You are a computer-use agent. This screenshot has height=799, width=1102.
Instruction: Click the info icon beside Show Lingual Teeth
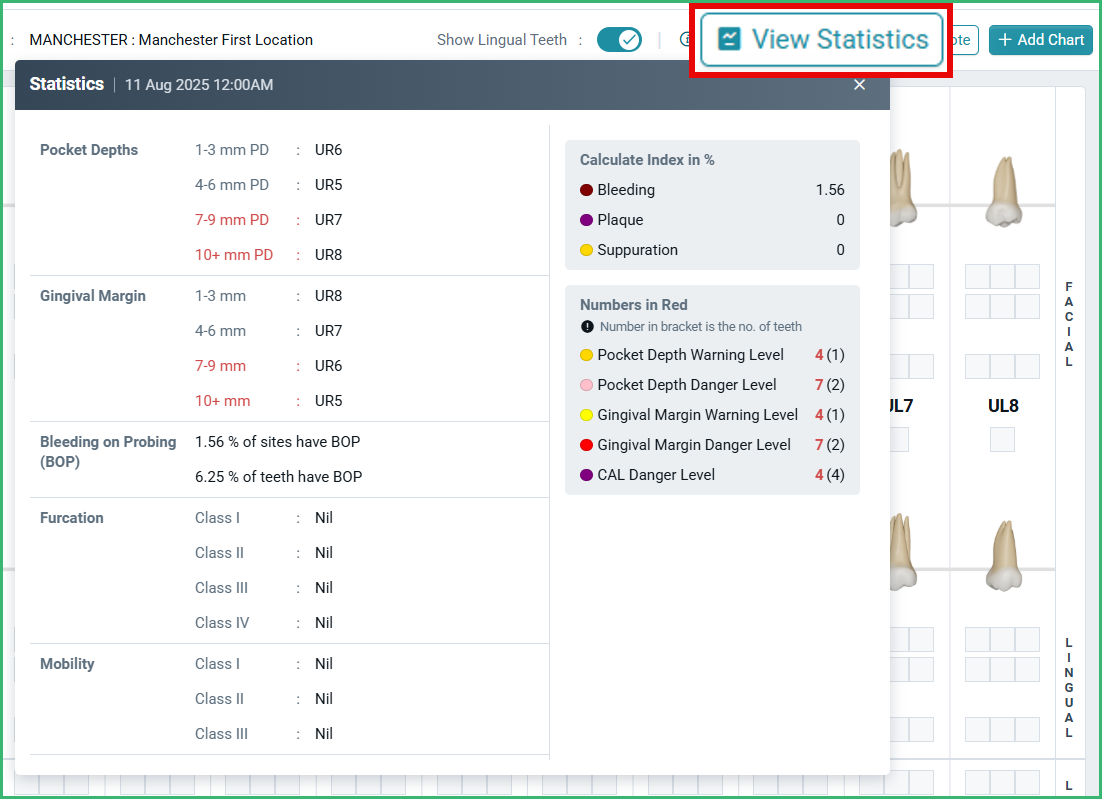[687, 39]
